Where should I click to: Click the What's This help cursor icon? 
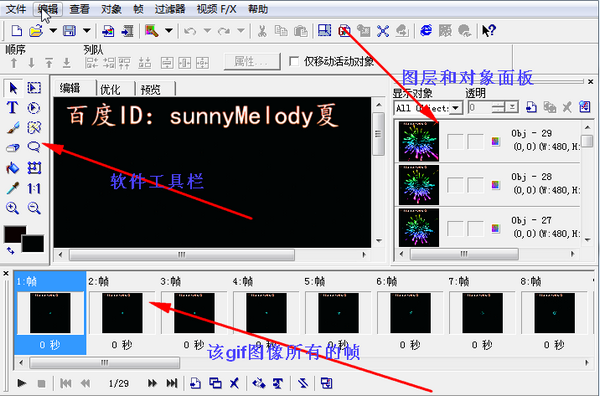pyautogui.click(x=489, y=31)
